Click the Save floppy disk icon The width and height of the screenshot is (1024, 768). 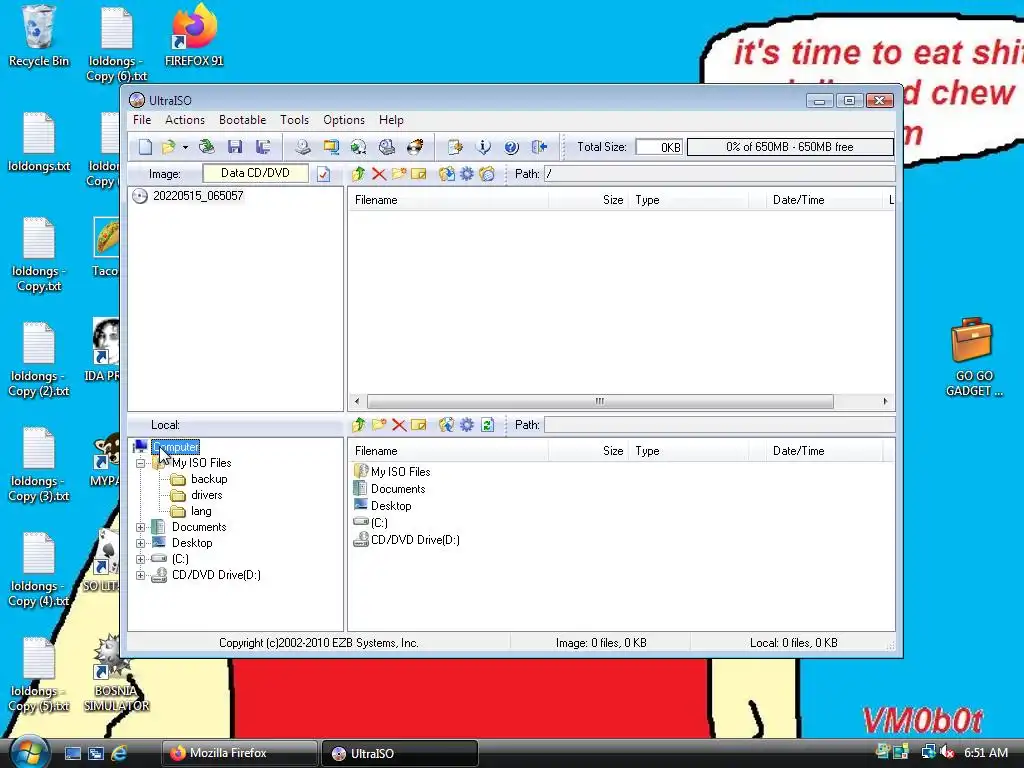pos(235,147)
